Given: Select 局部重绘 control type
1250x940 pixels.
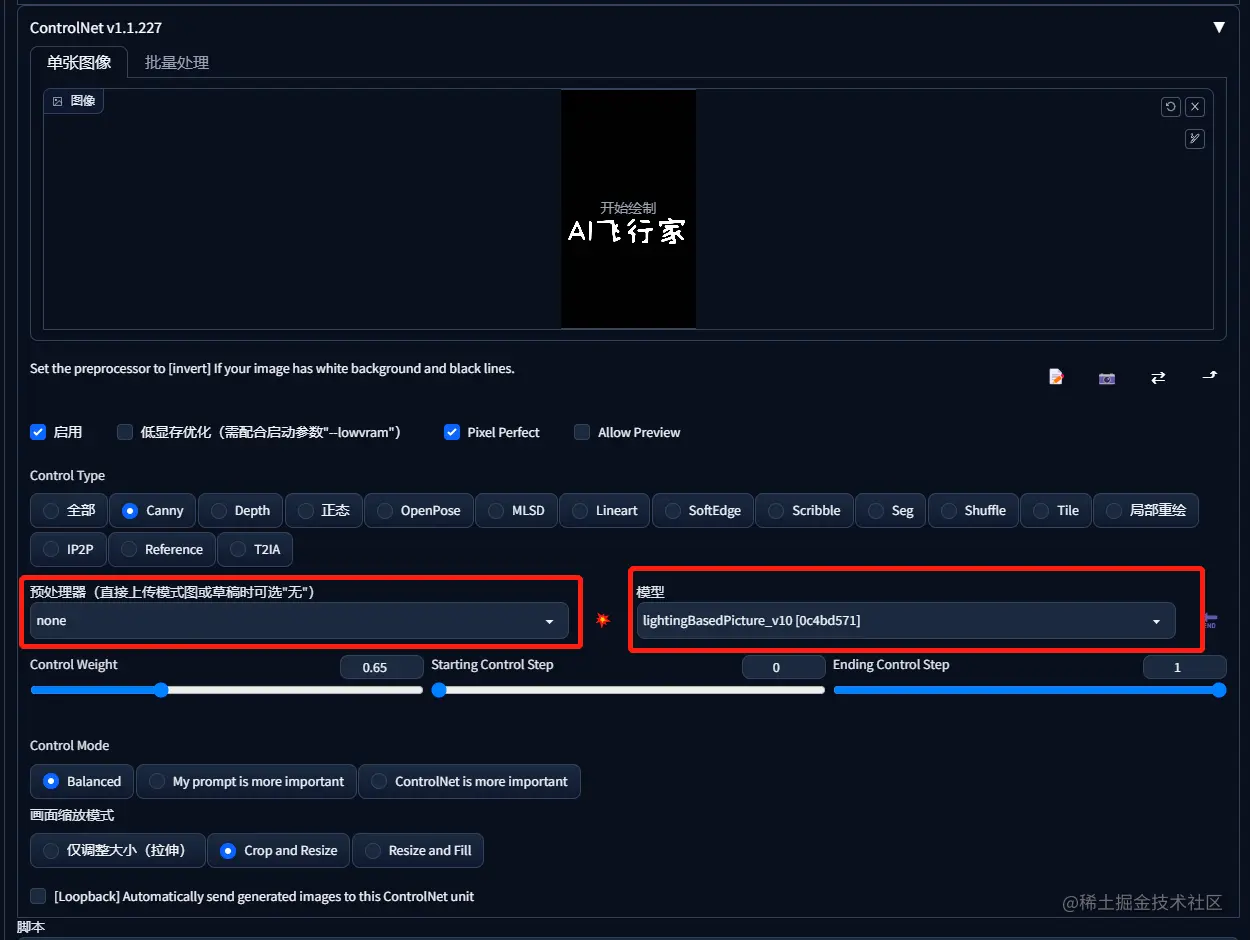Looking at the screenshot, I should (1145, 510).
